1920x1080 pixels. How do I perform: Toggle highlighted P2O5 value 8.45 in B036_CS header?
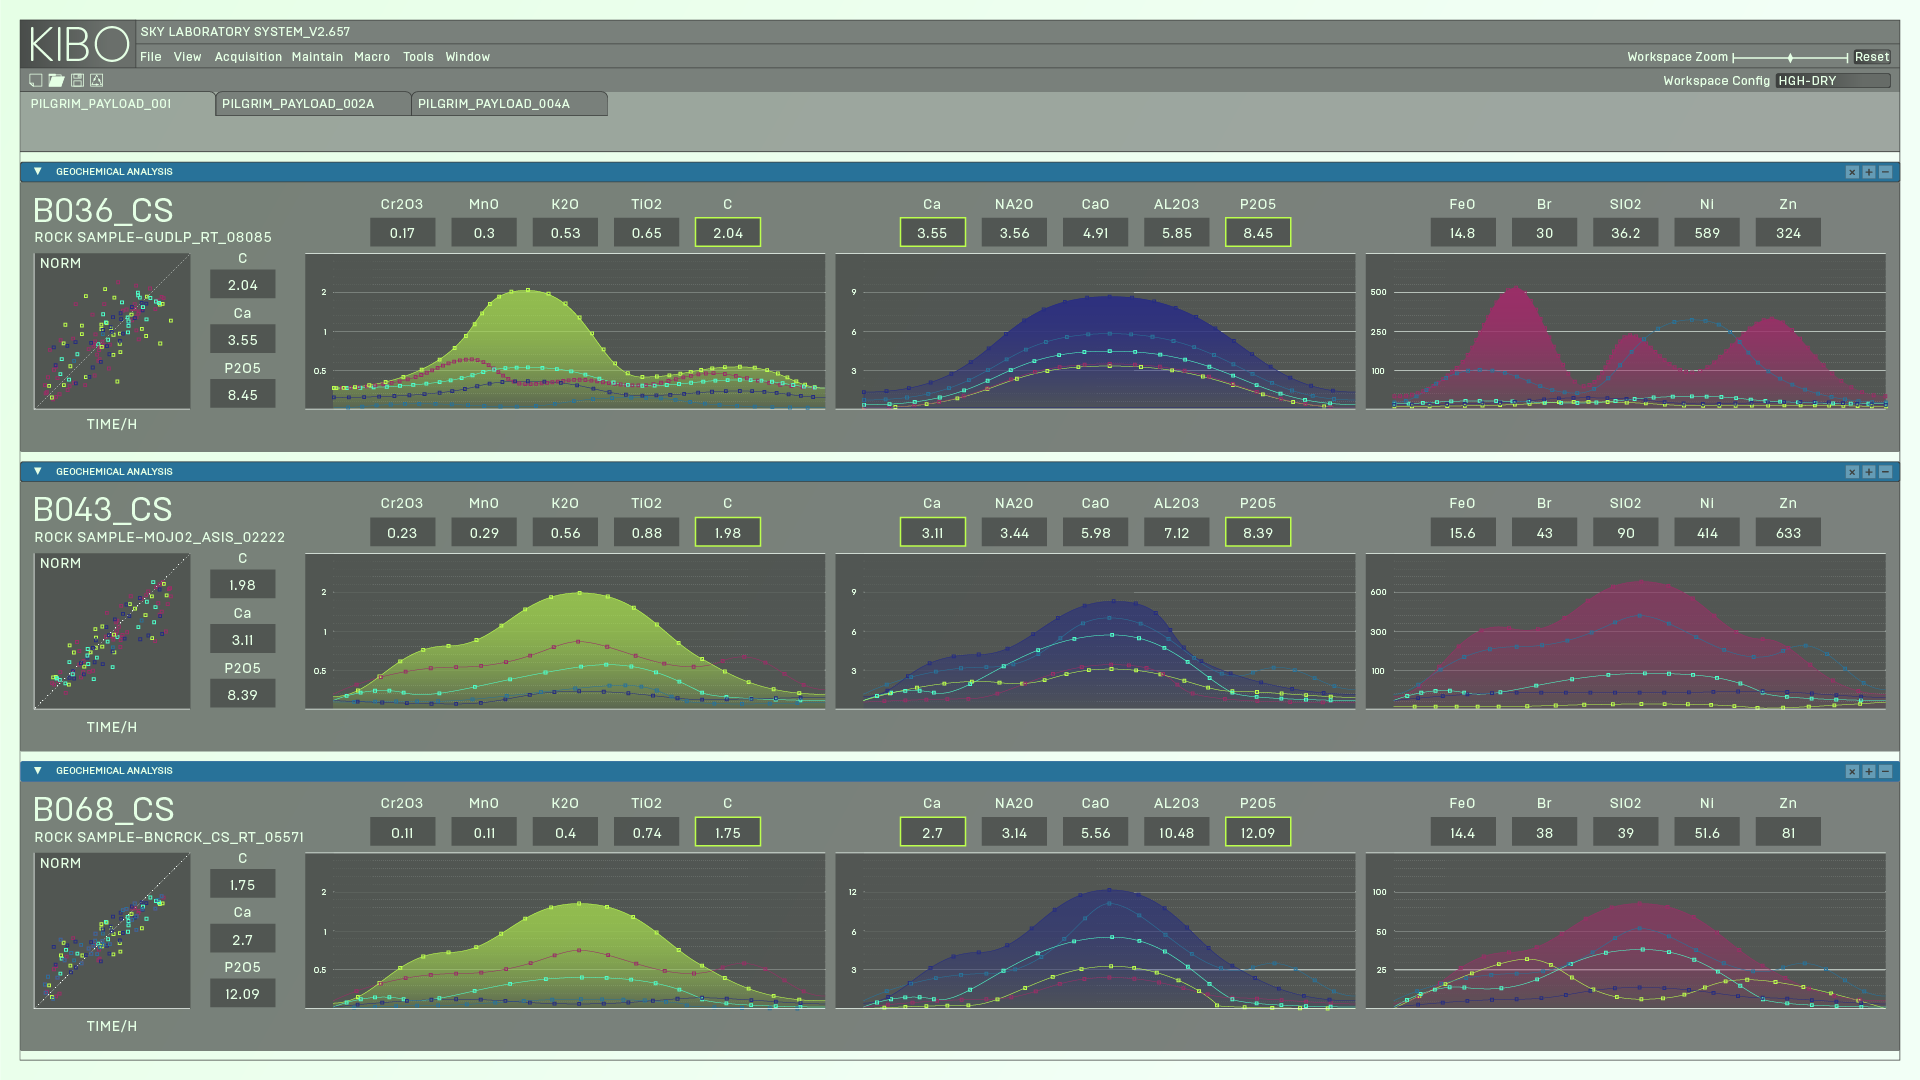click(x=1258, y=233)
